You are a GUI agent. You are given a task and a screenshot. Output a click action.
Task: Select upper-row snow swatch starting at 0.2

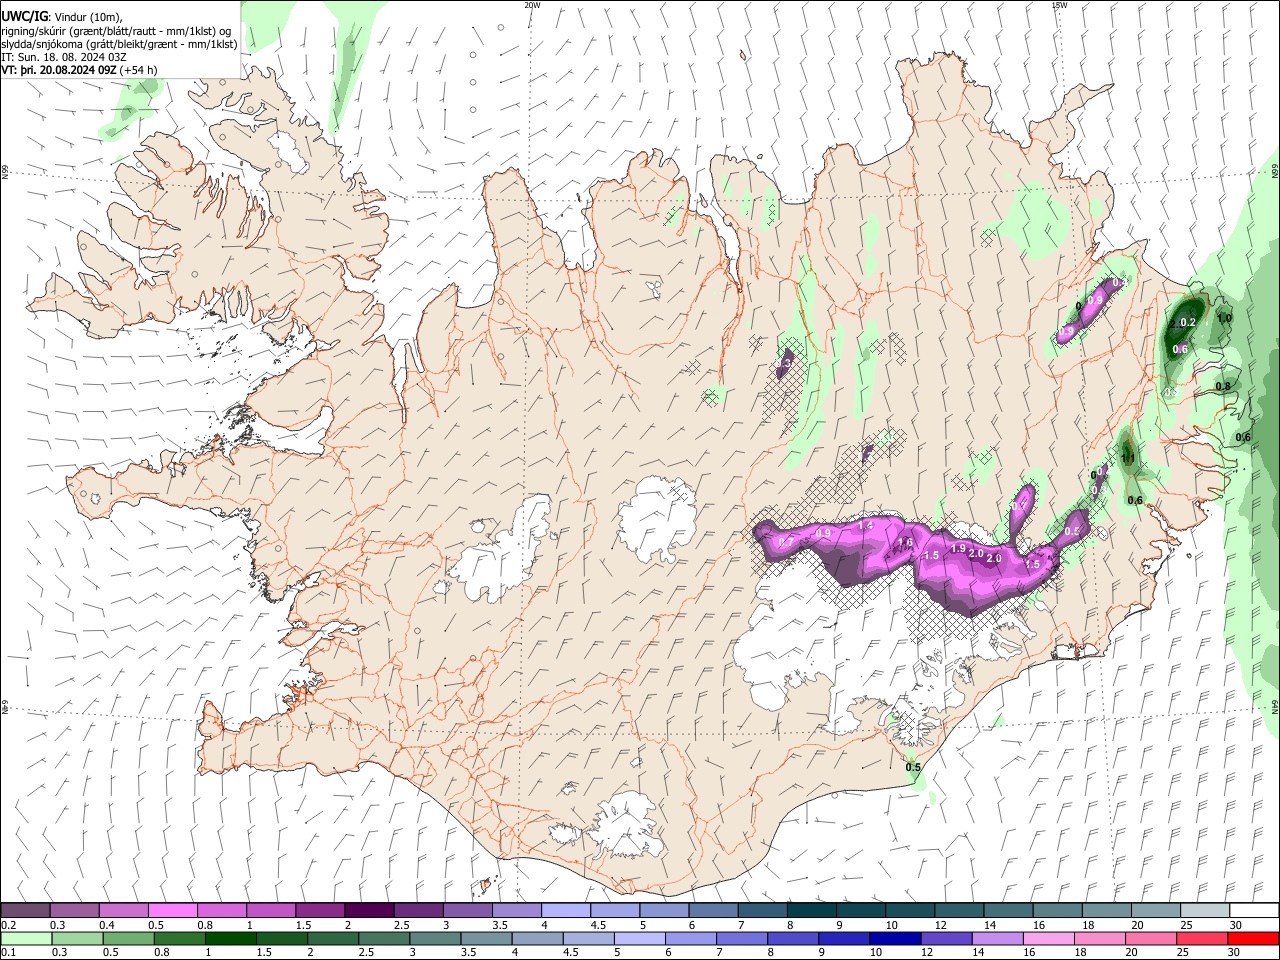pyautogui.click(x=25, y=910)
